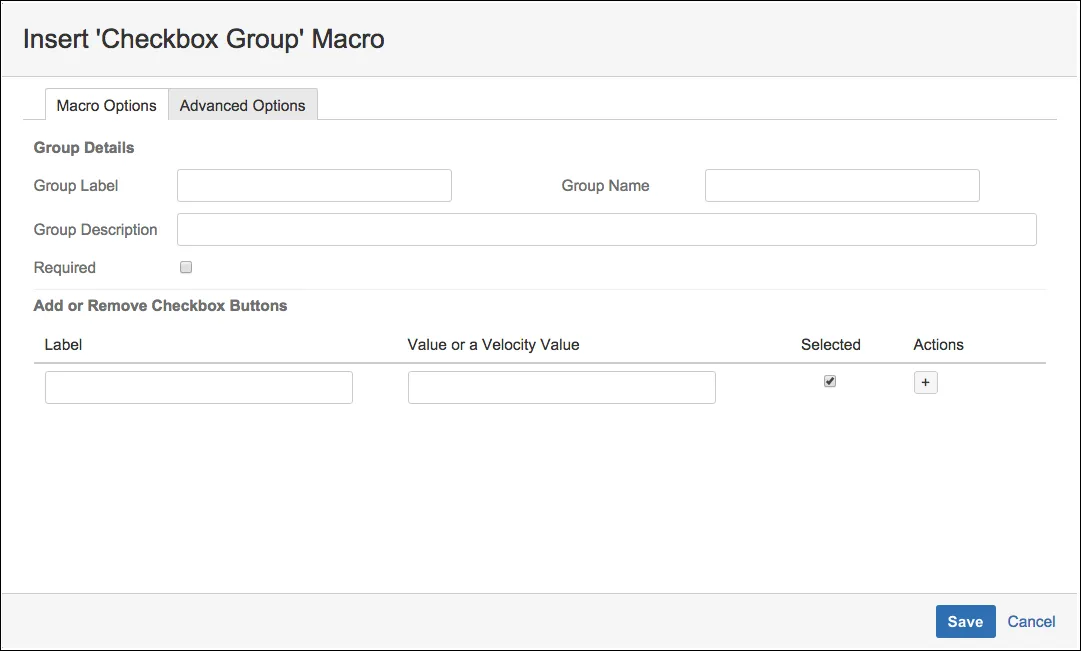Click into the Group Description field

coord(607,230)
